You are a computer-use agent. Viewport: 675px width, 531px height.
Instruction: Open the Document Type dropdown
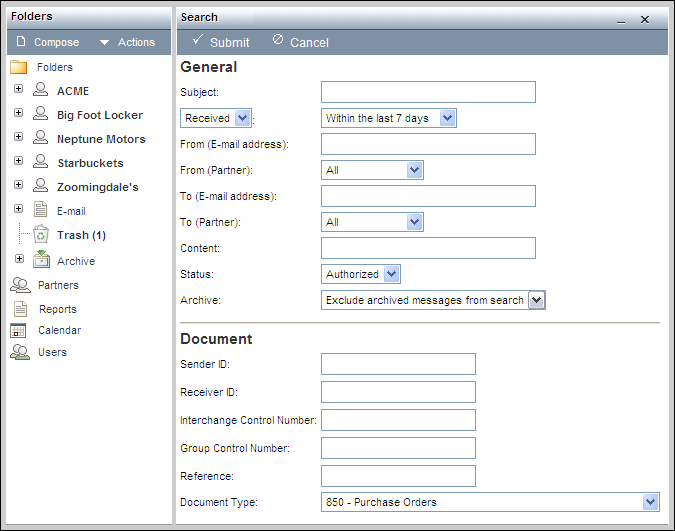[x=490, y=502]
